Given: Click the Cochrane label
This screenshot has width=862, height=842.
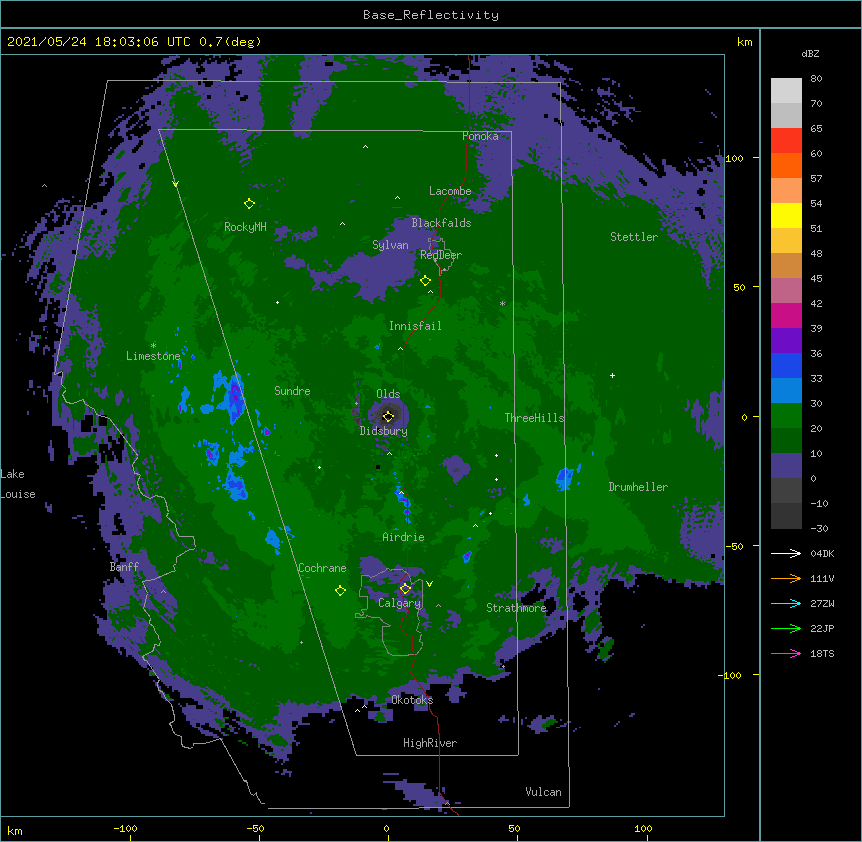Looking at the screenshot, I should [x=322, y=568].
